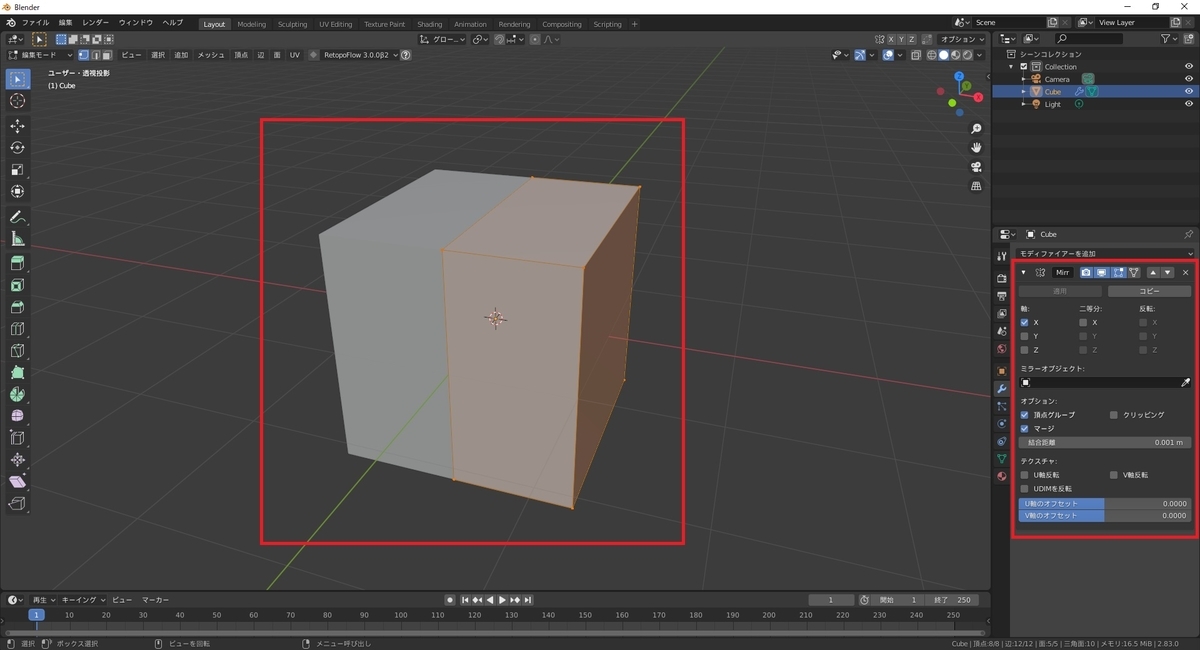Select the Rip Region tool

(x=17, y=504)
